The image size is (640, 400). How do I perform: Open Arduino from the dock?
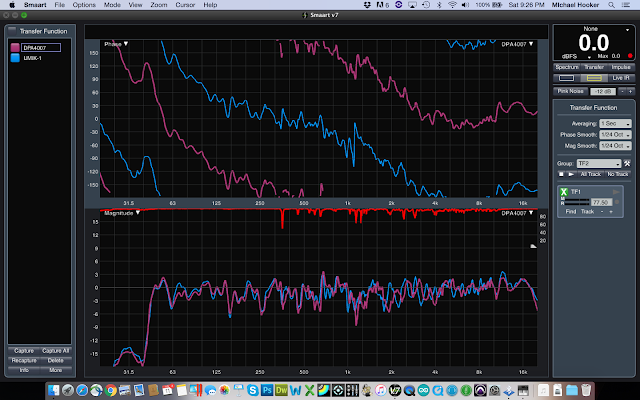(423, 391)
